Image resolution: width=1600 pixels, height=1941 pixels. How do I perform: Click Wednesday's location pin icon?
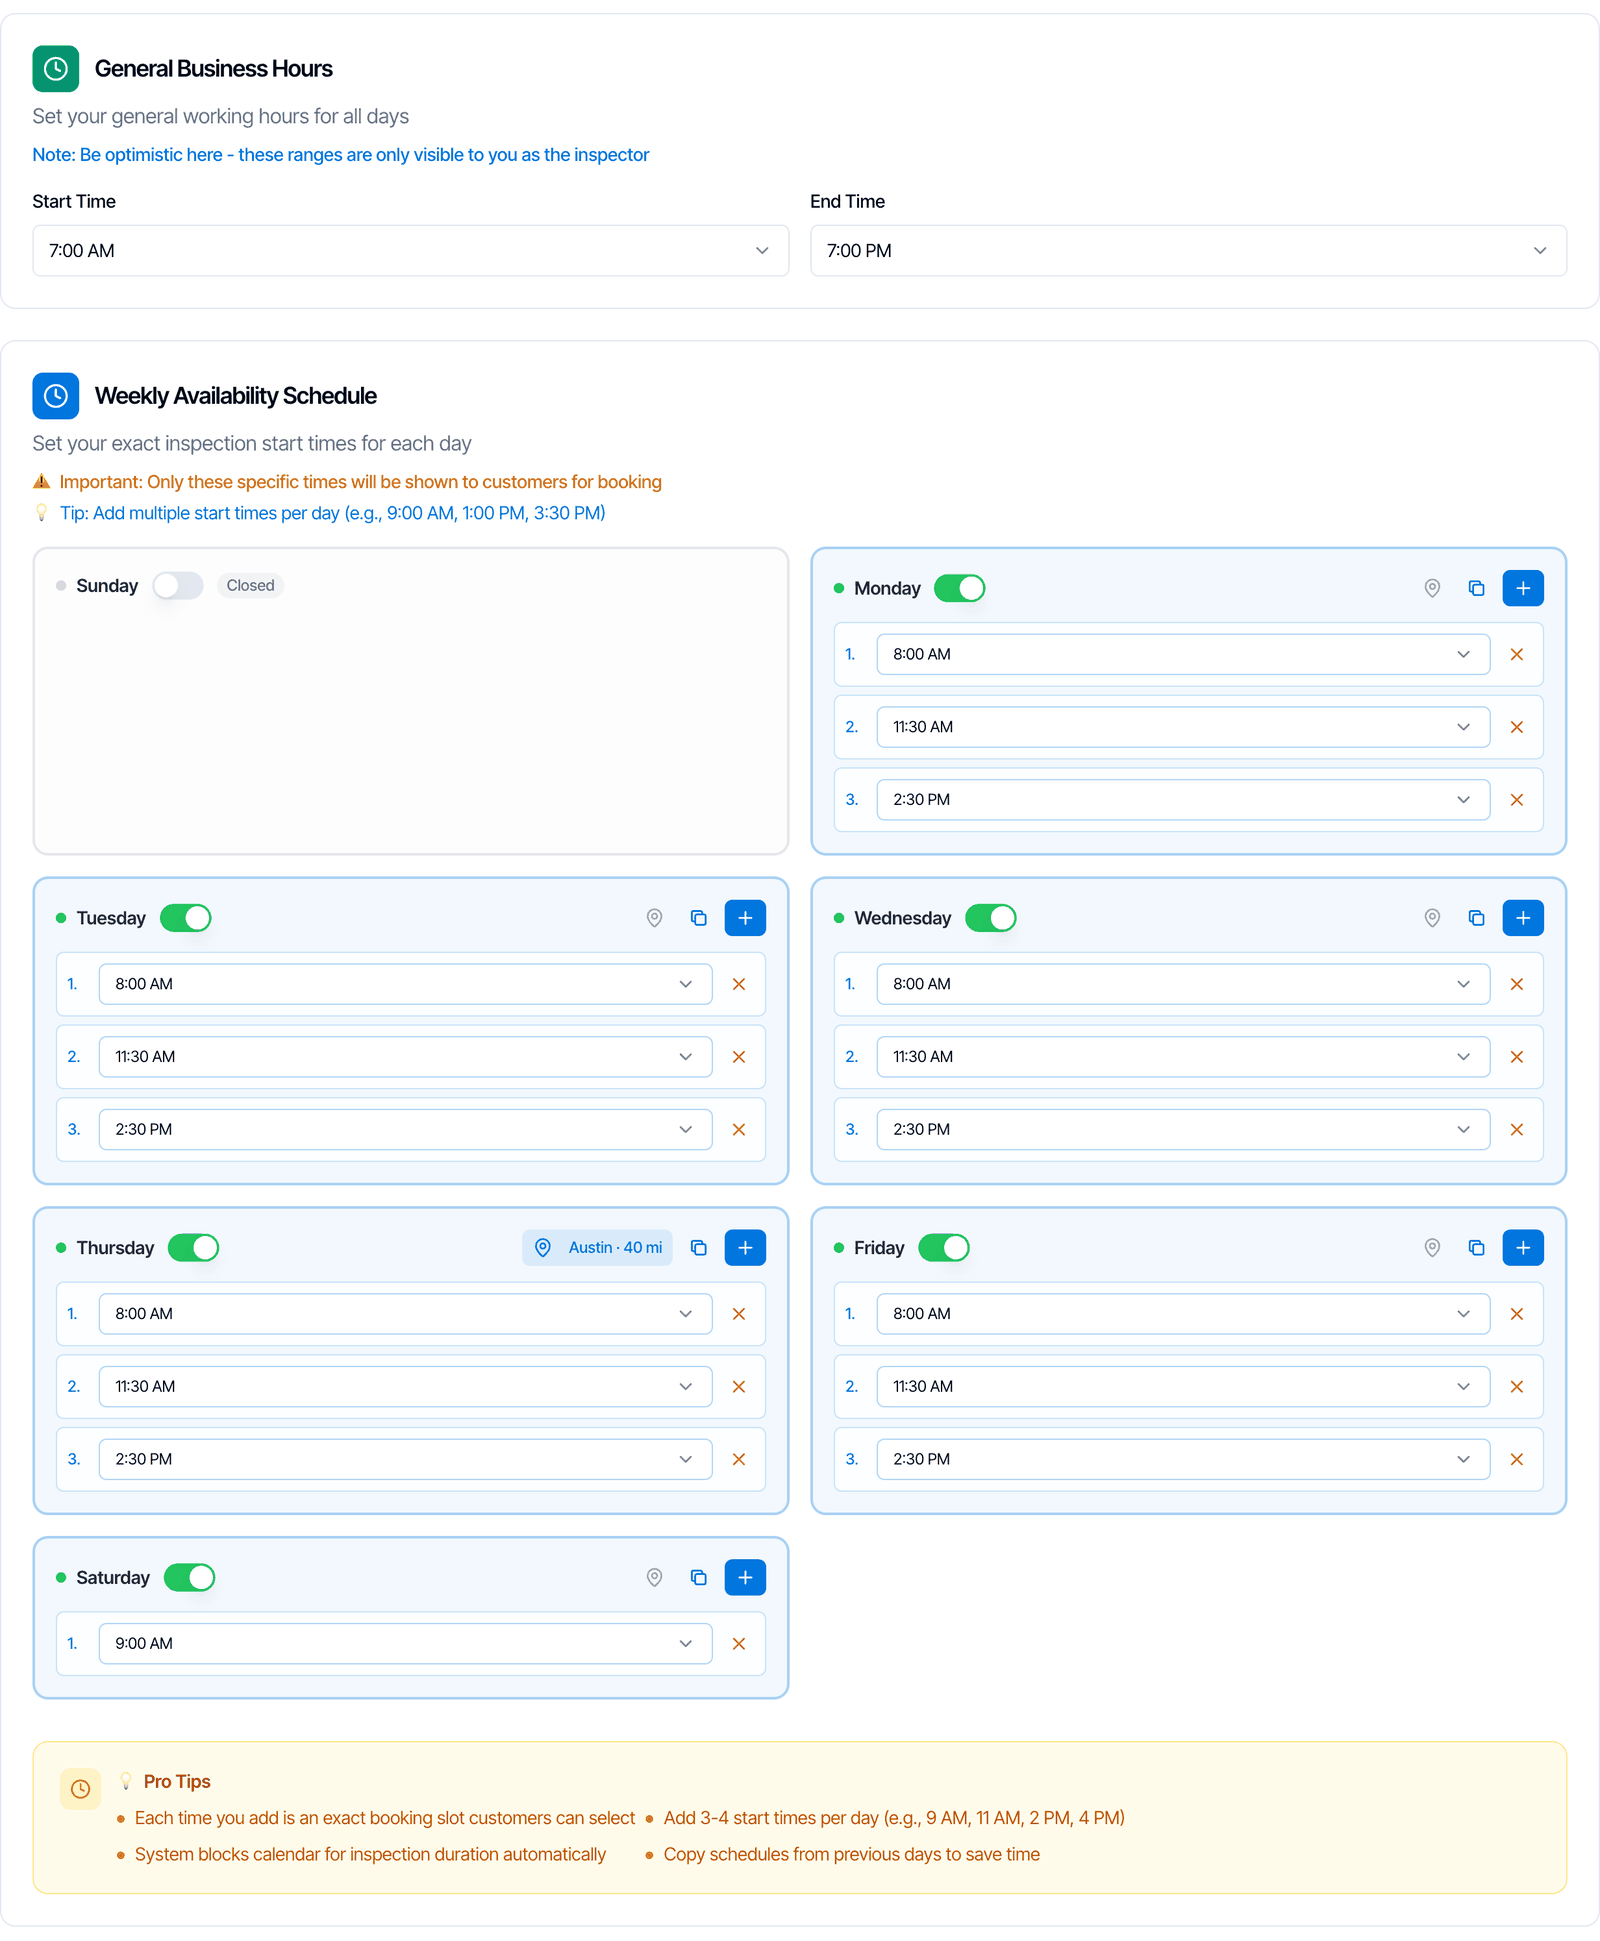pyautogui.click(x=1432, y=918)
